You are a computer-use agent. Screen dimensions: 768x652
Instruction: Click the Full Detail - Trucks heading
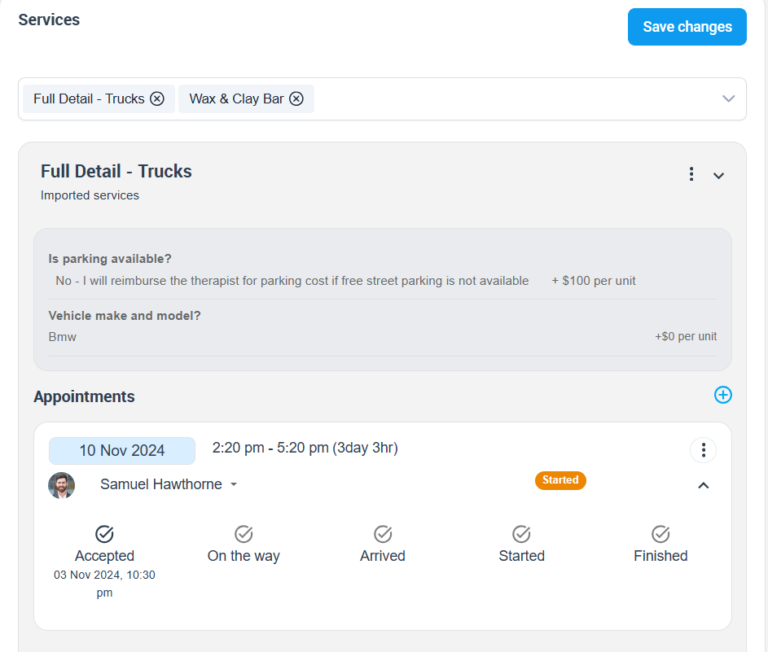coord(116,171)
